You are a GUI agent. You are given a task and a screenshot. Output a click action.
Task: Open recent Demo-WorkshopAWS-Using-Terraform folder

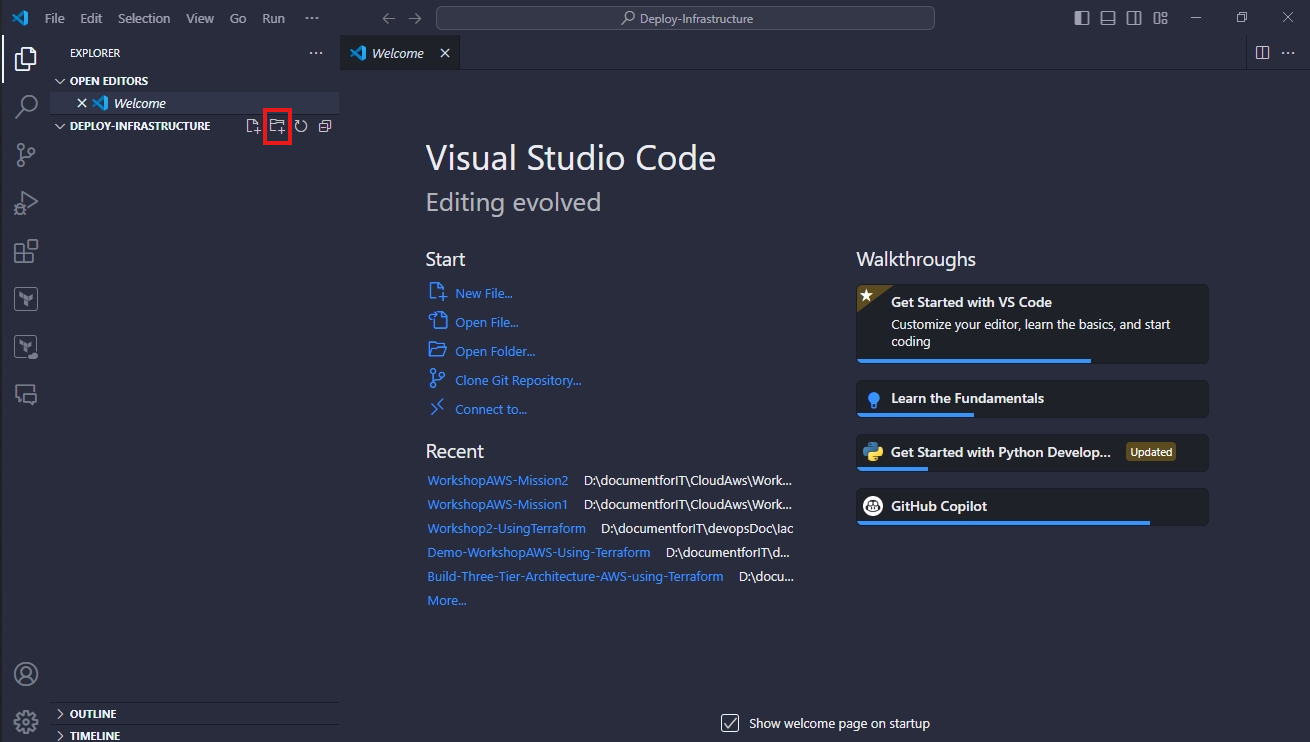coord(539,552)
